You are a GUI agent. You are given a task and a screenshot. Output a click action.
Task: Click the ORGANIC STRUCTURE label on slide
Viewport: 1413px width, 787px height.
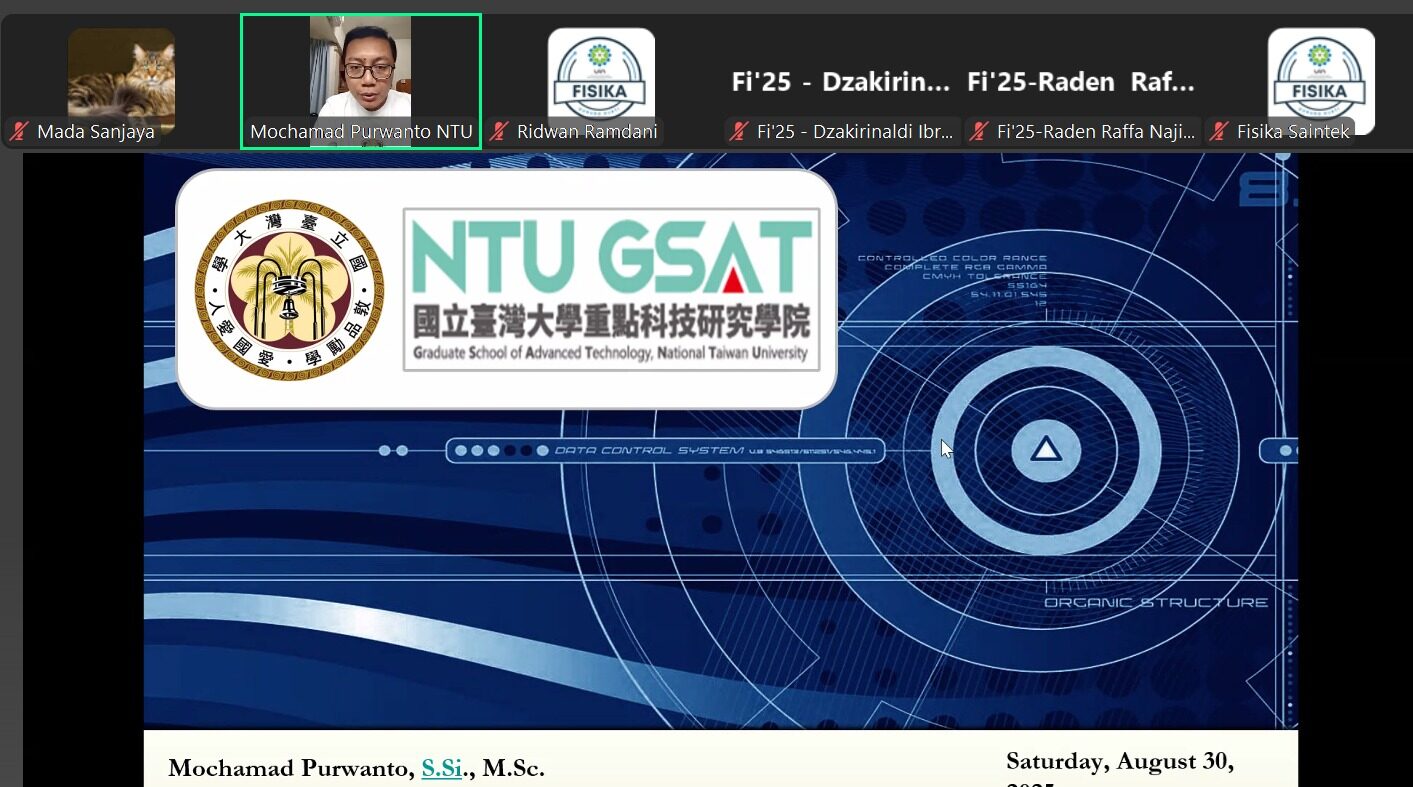[1155, 603]
